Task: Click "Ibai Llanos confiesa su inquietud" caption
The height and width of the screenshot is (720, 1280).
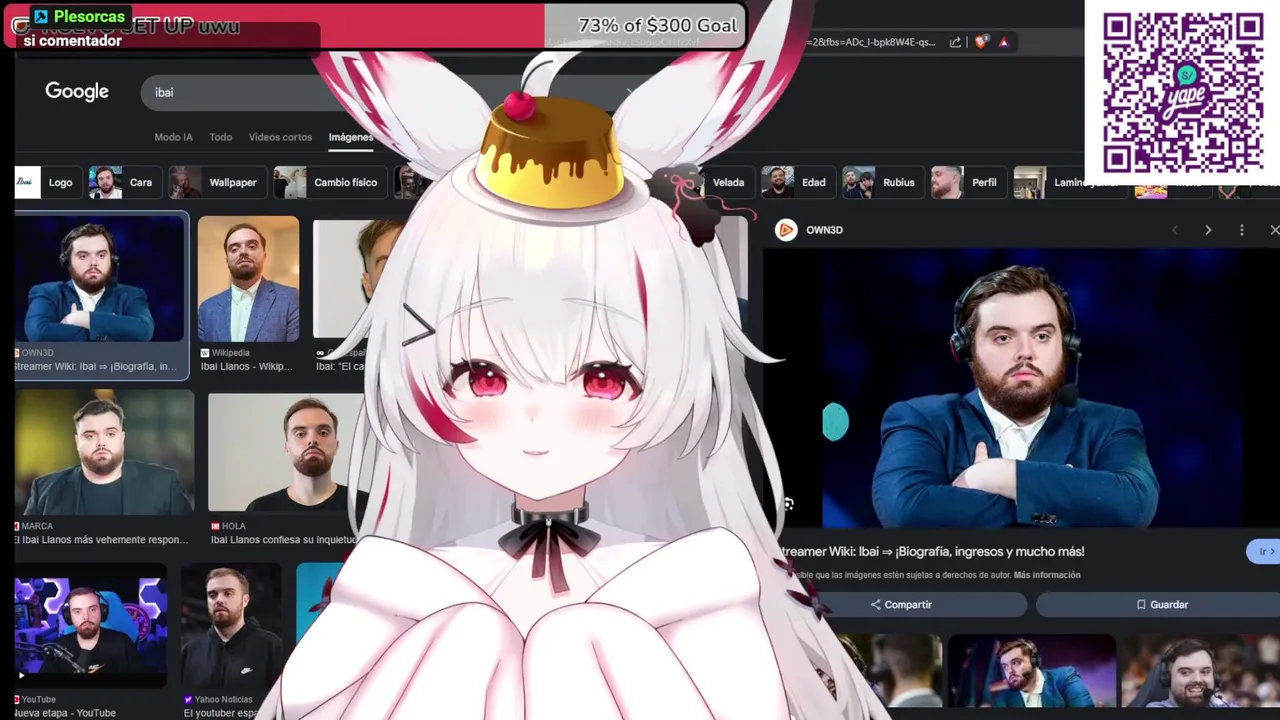Action: 283,540
